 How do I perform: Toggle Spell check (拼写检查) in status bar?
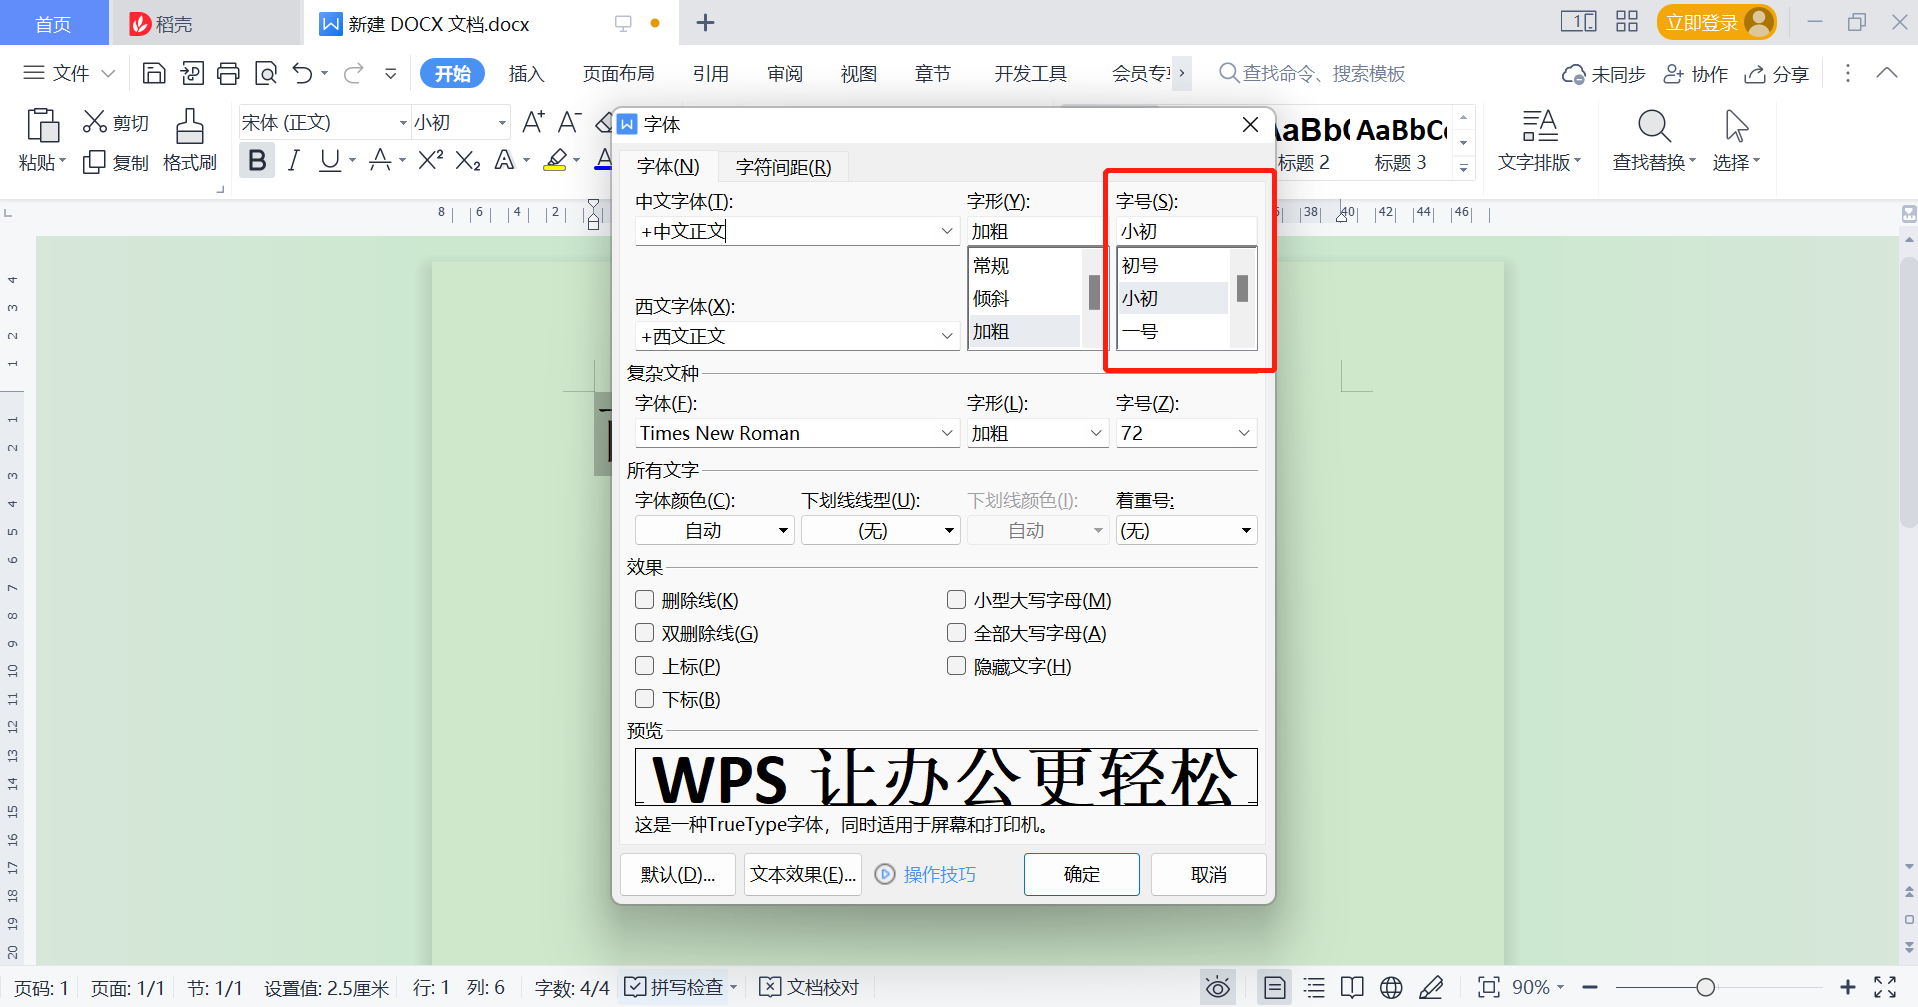[673, 988]
